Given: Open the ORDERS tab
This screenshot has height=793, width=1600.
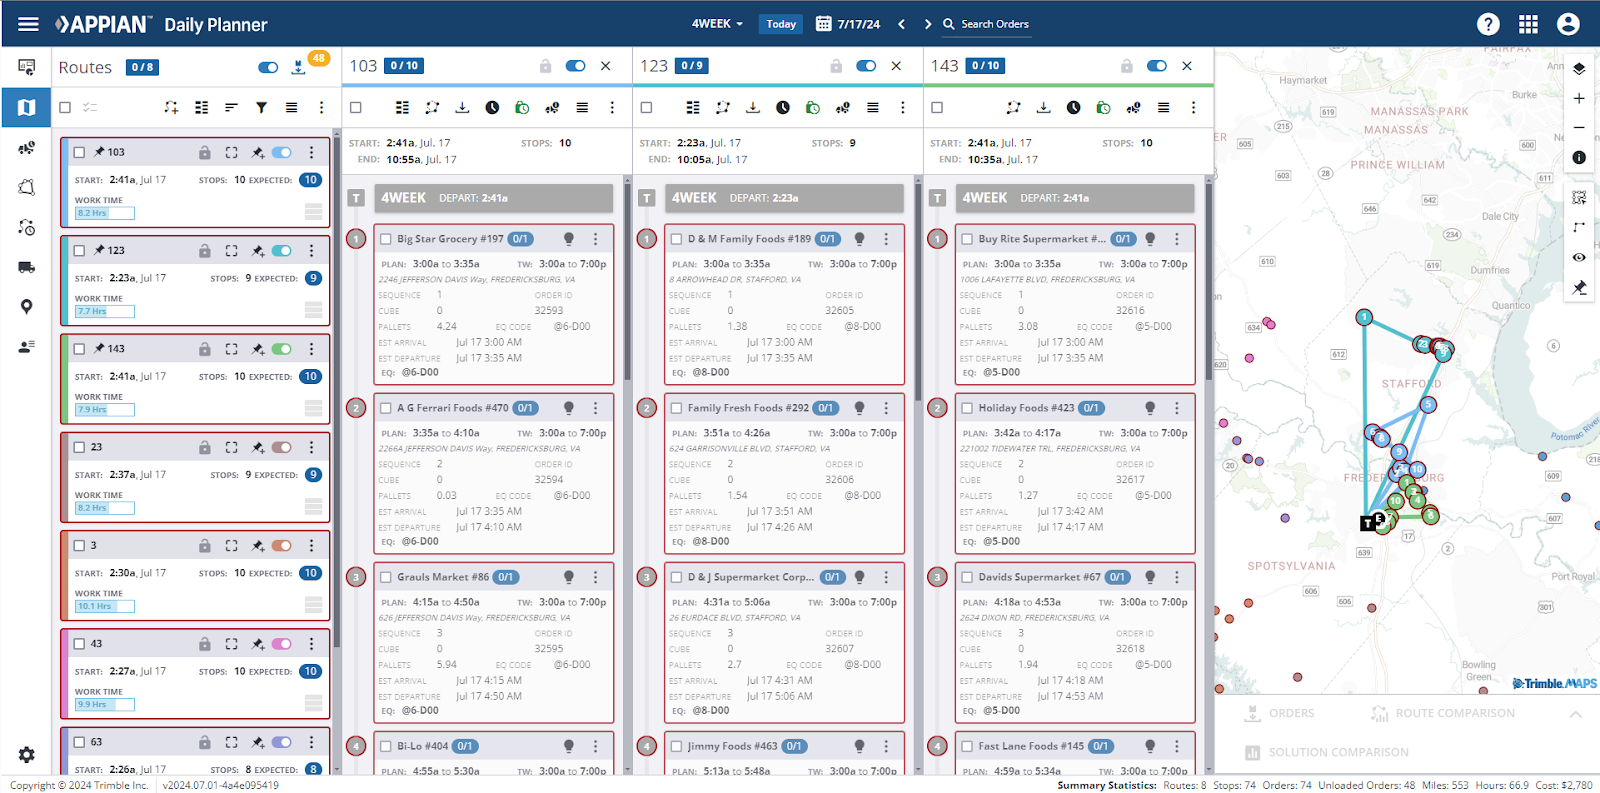Looking at the screenshot, I should 1280,713.
